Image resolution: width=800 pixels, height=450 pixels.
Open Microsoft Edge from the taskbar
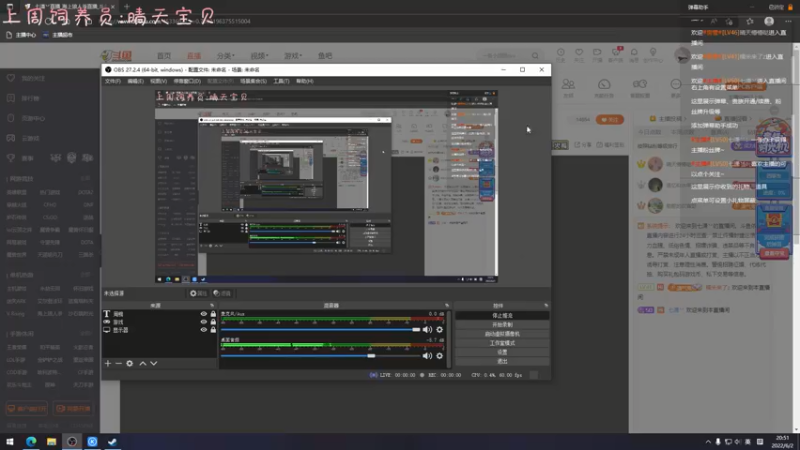(31, 442)
